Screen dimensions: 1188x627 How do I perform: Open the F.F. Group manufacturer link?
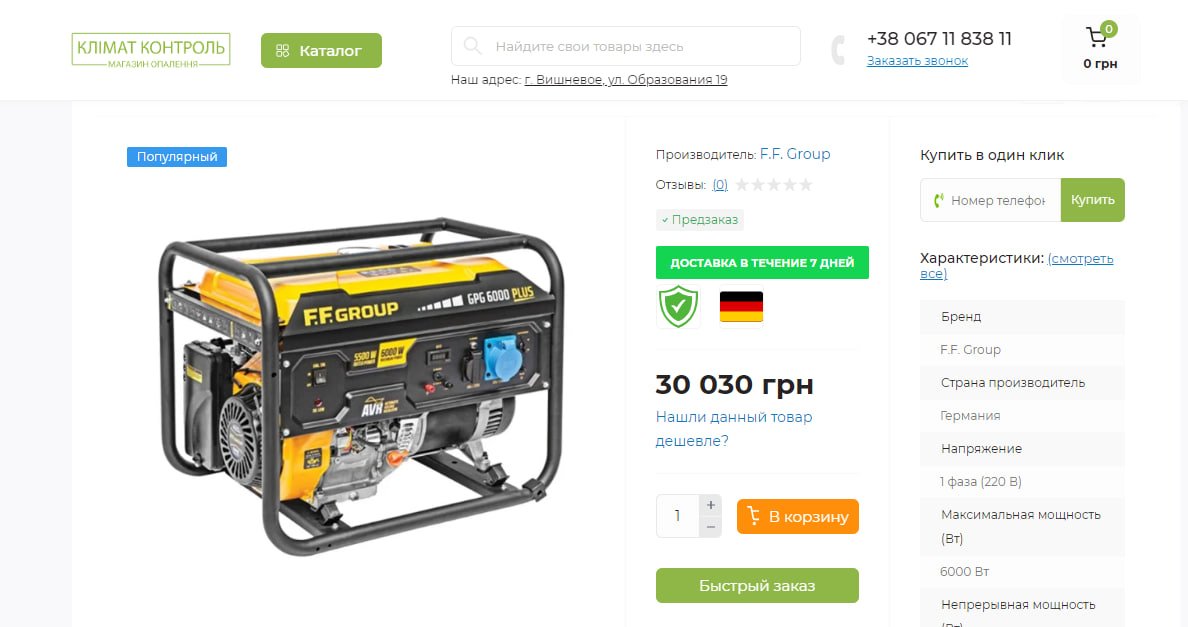[x=795, y=154]
